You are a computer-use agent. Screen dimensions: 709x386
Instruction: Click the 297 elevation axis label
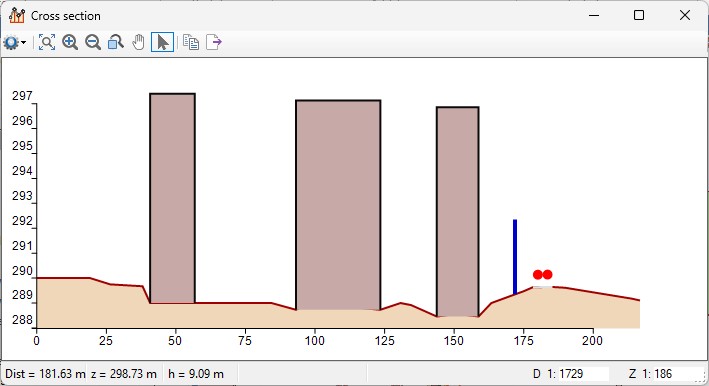click(x=22, y=96)
